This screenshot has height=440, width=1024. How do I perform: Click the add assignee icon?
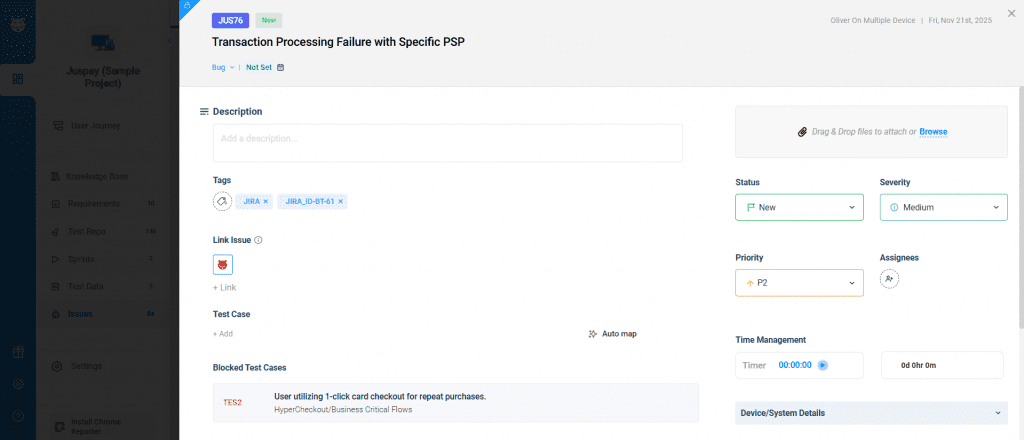coord(889,279)
